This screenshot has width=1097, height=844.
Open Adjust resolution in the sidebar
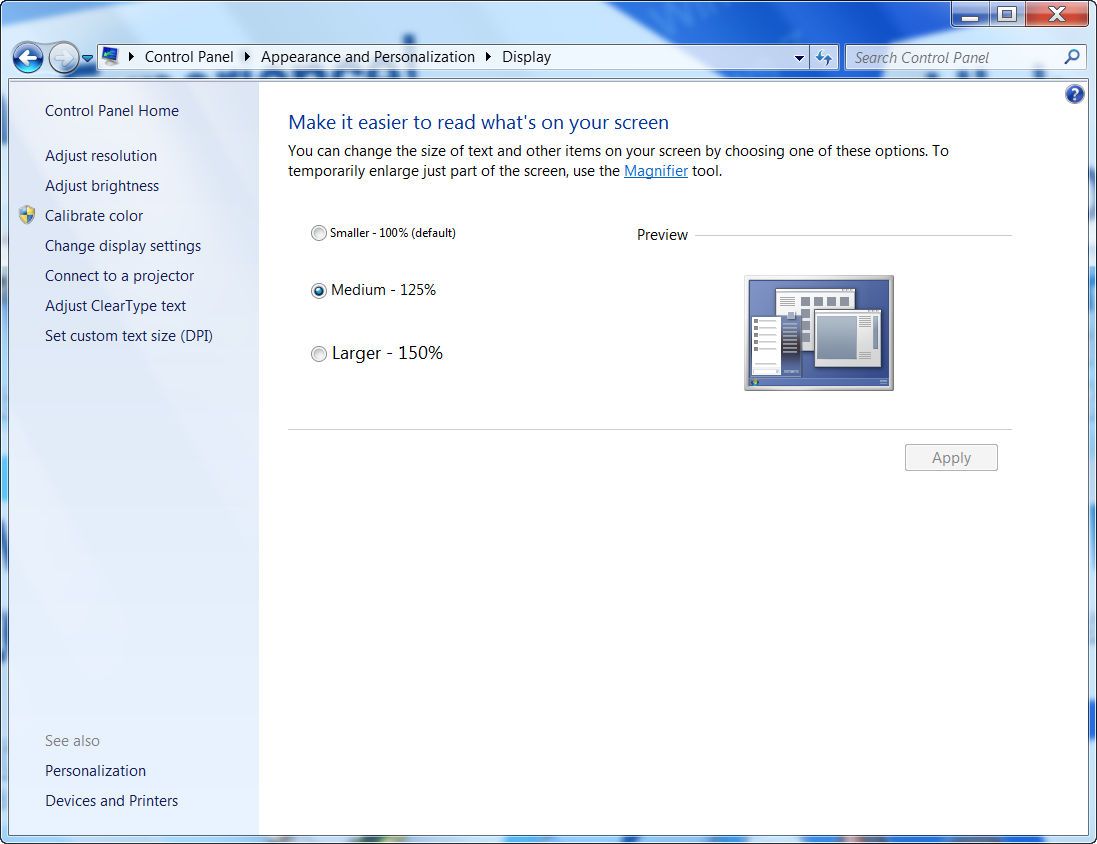tap(101, 156)
